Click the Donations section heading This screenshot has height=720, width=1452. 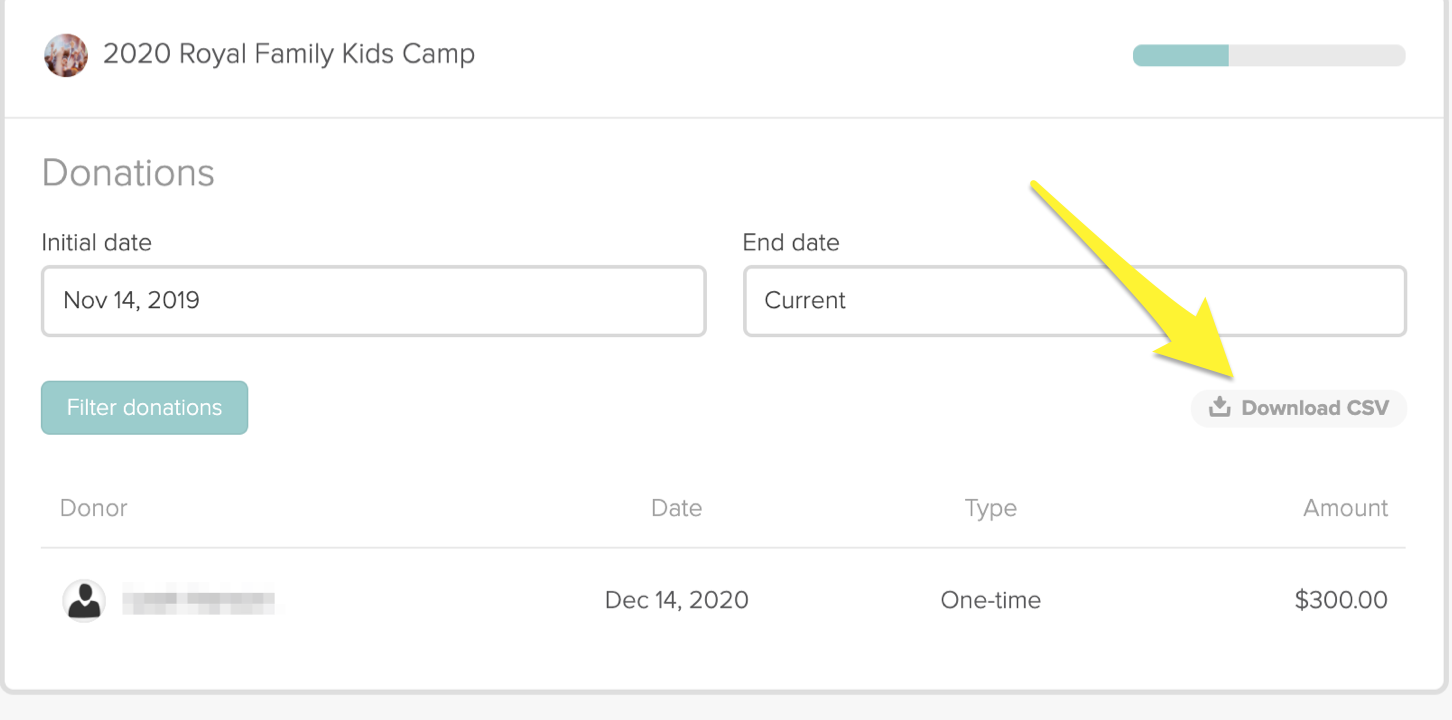pyautogui.click(x=128, y=173)
